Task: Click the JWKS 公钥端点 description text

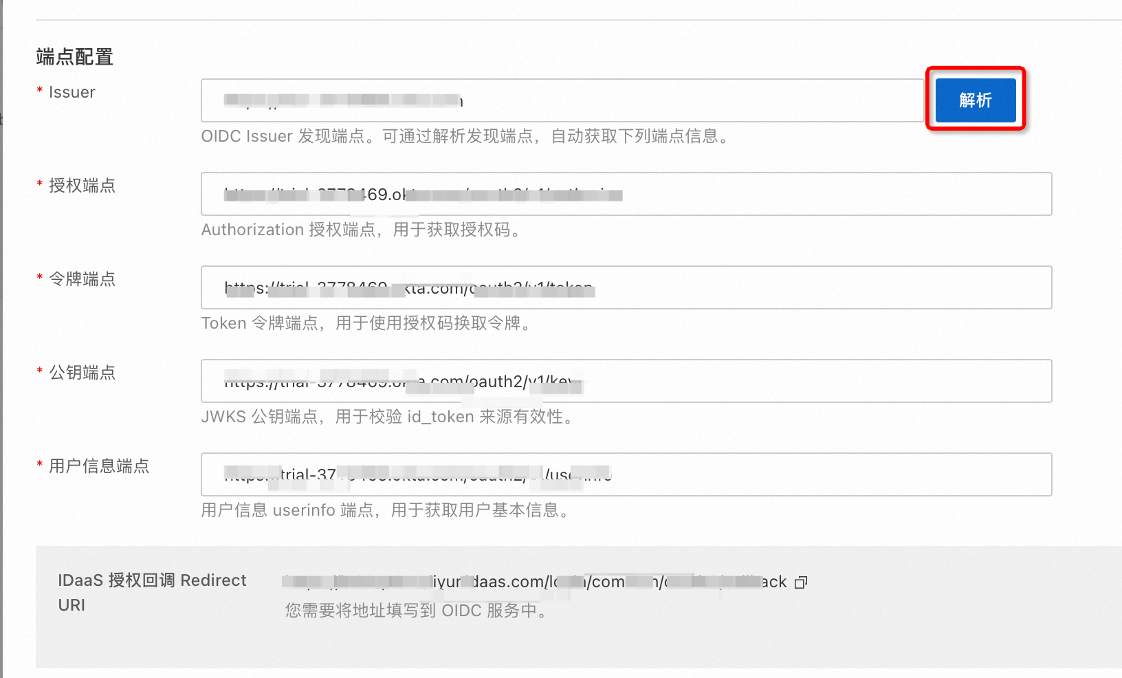Action: (x=388, y=417)
